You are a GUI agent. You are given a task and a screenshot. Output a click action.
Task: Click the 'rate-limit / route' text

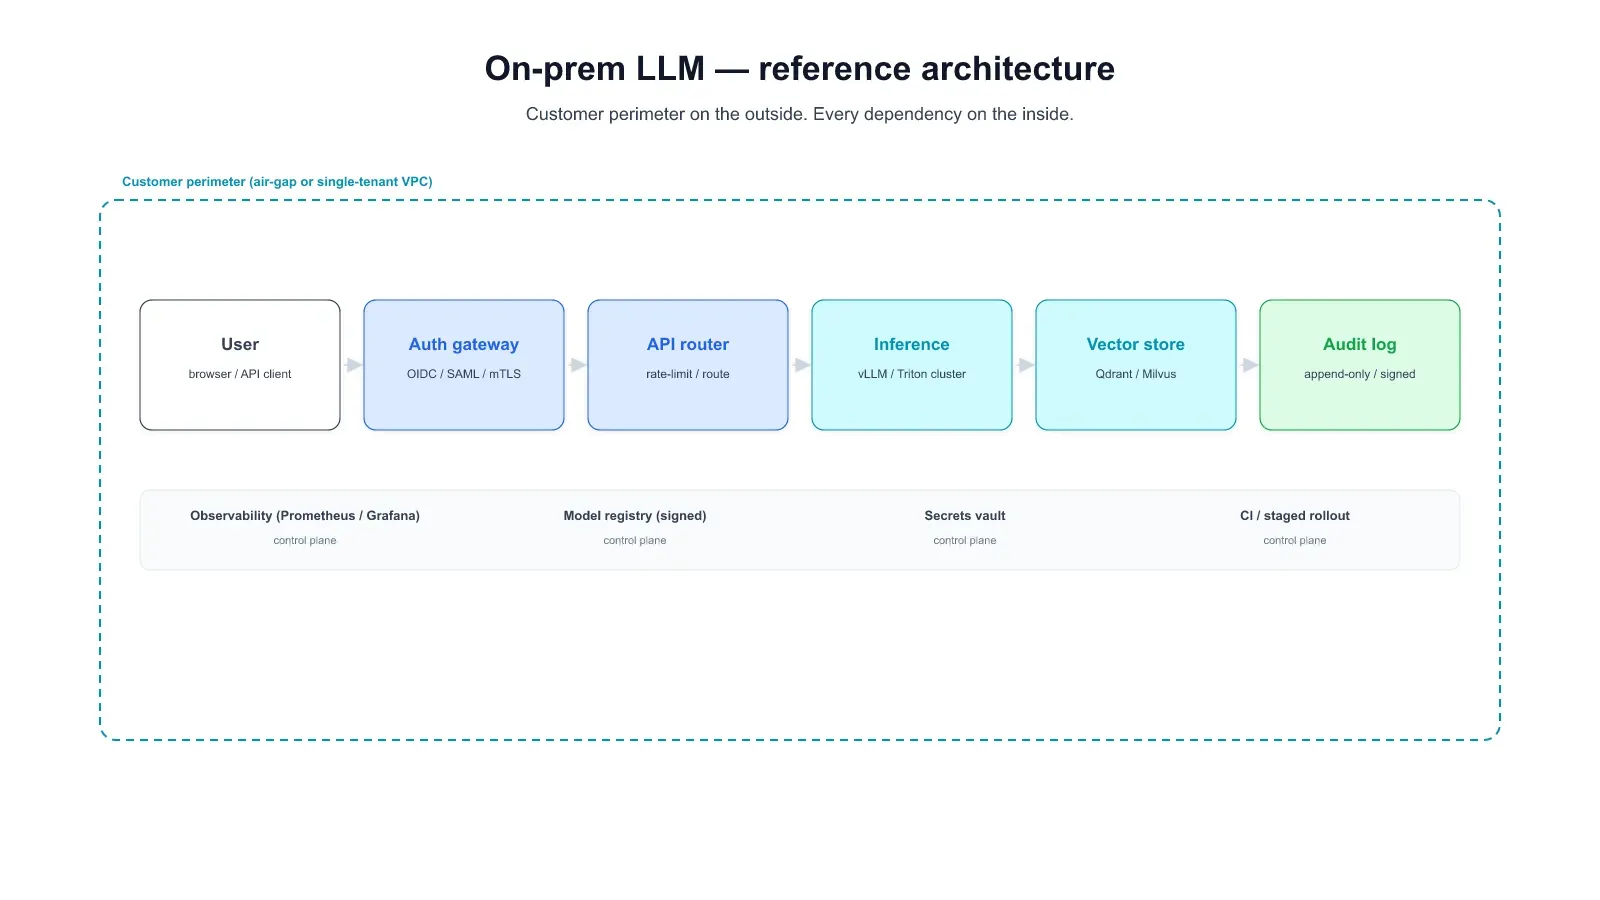[688, 374]
